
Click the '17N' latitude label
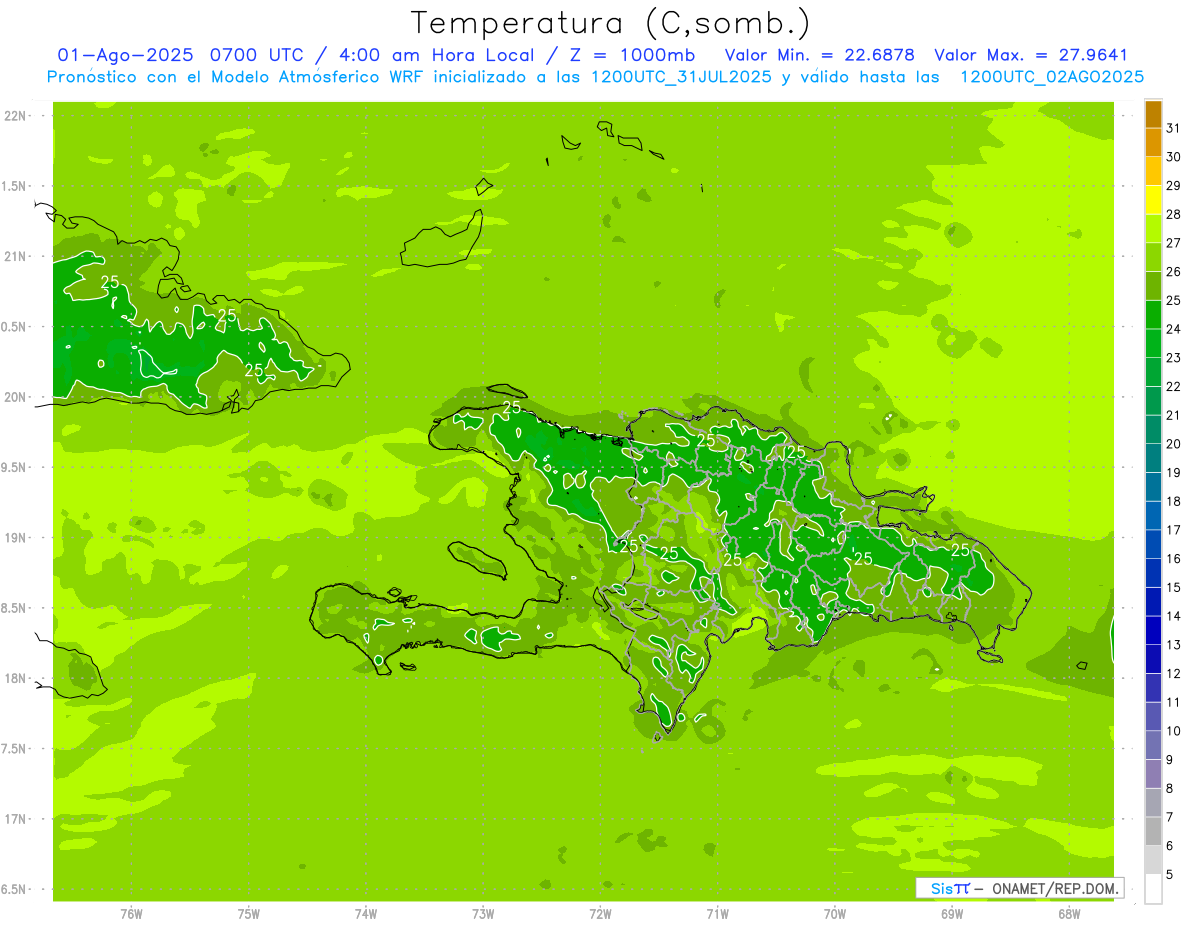[16, 820]
